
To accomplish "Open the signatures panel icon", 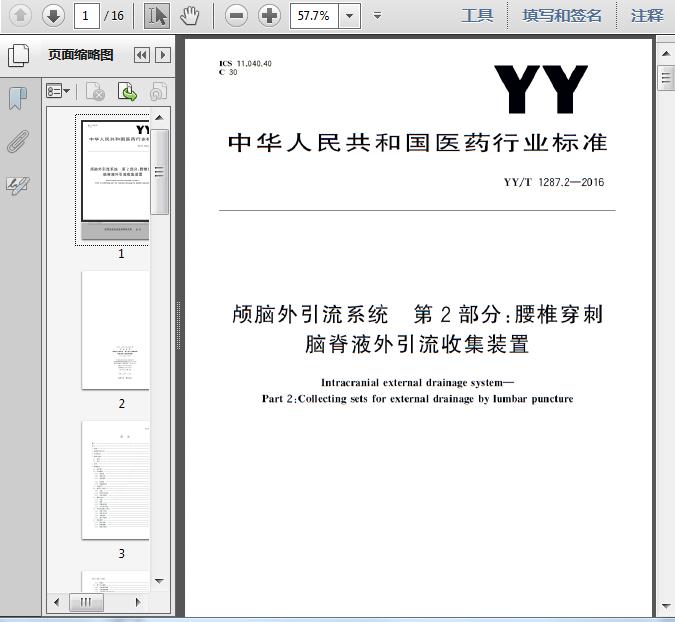I will 18,186.
